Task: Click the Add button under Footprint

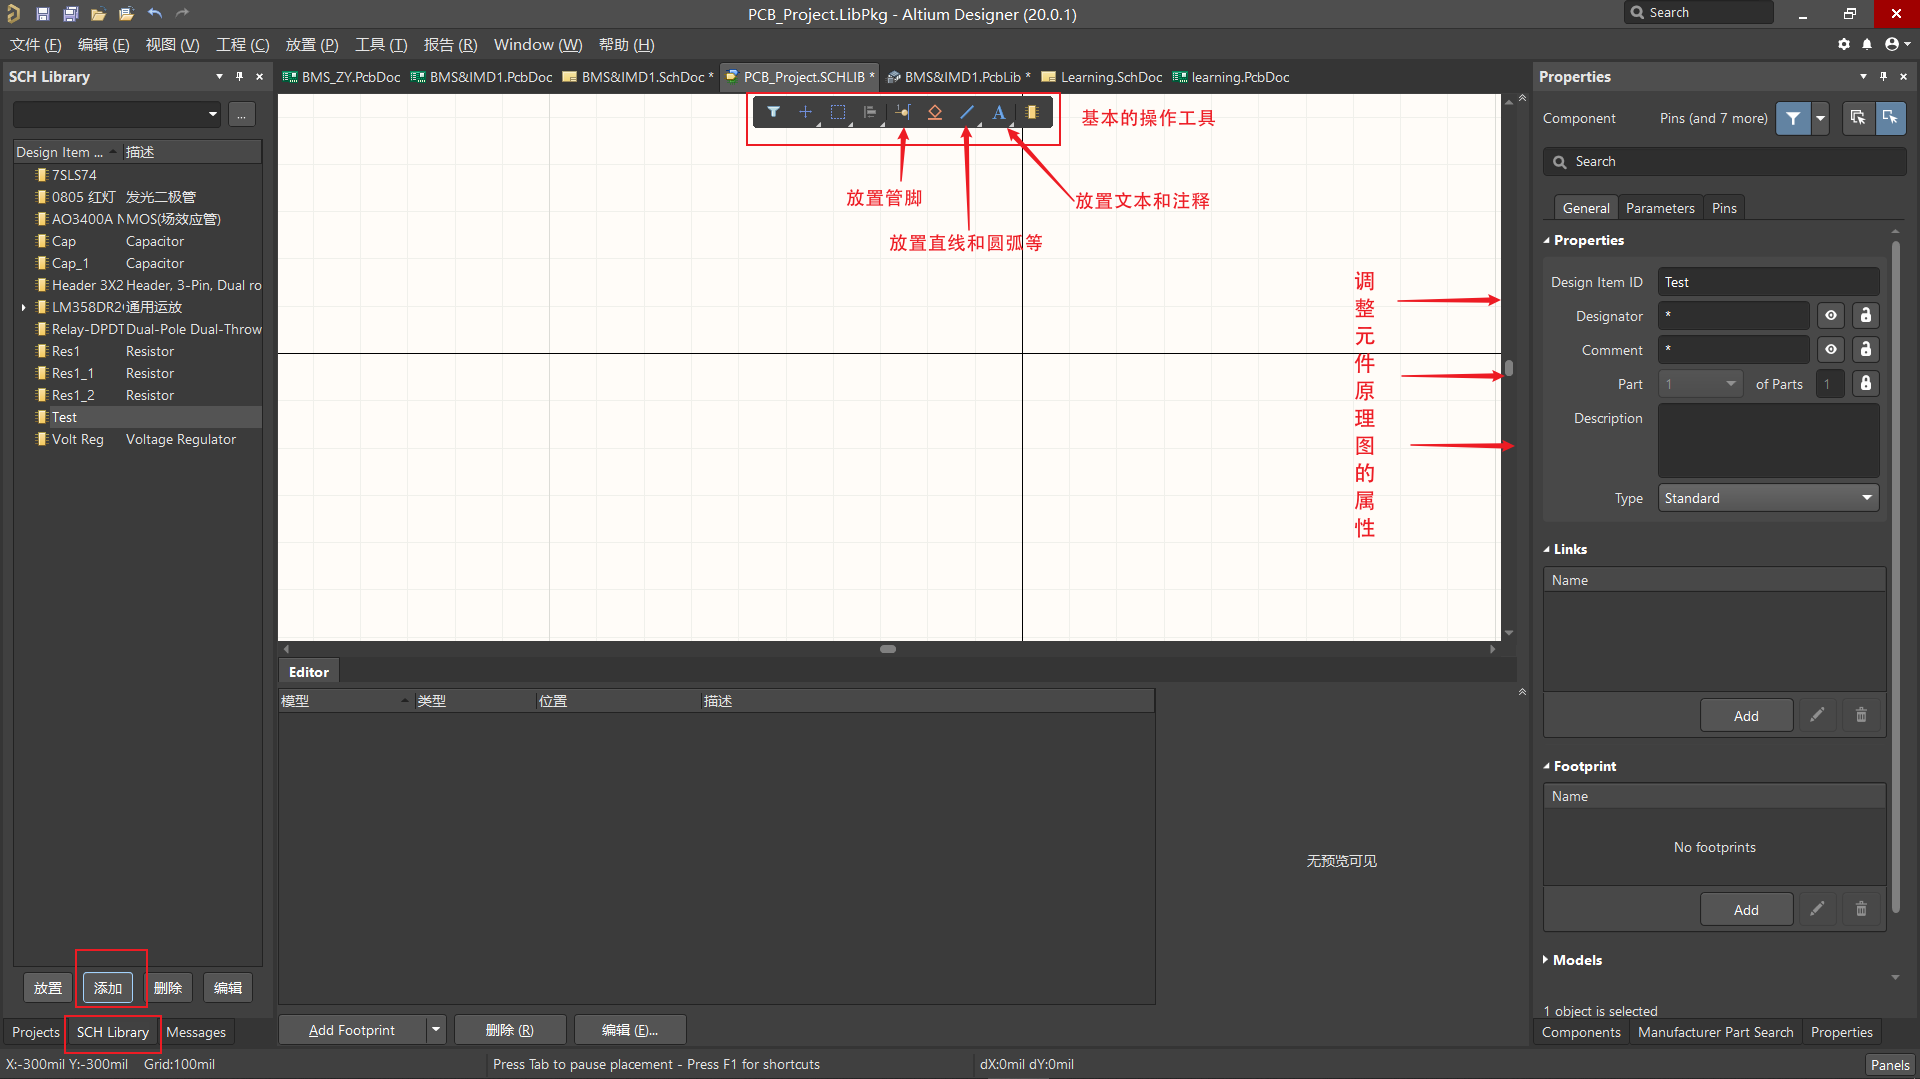Action: tap(1746, 910)
